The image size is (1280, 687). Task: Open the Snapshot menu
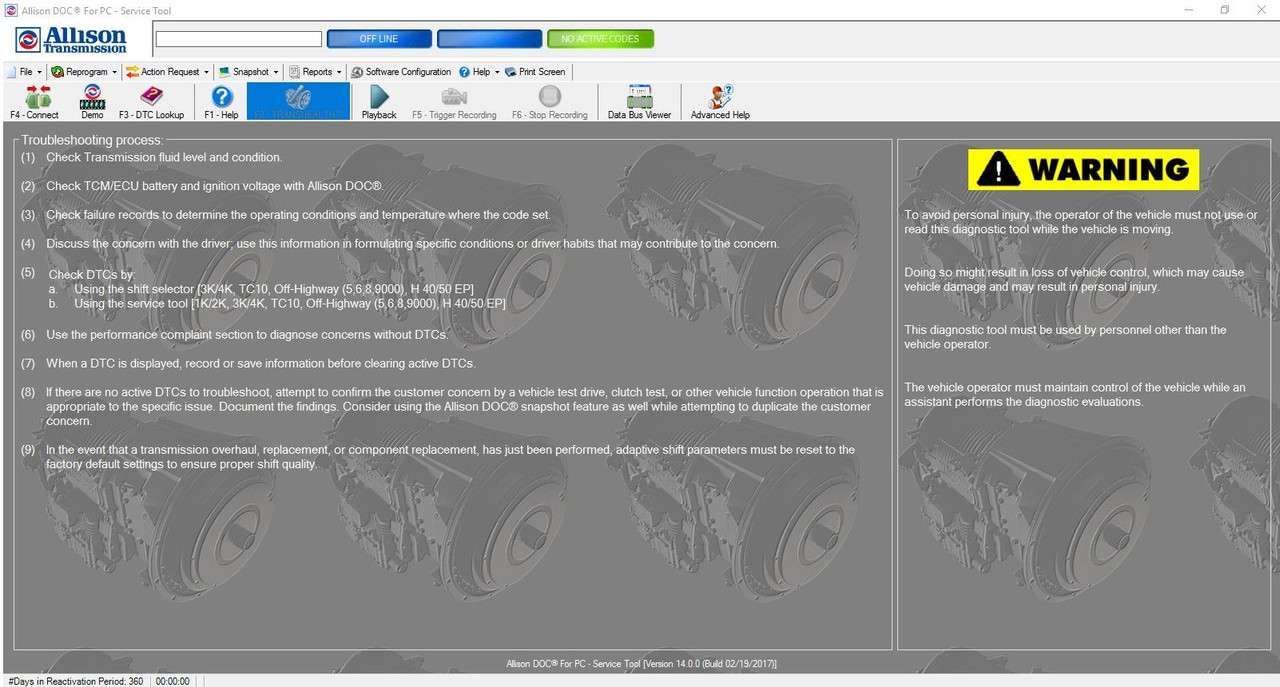[x=248, y=72]
